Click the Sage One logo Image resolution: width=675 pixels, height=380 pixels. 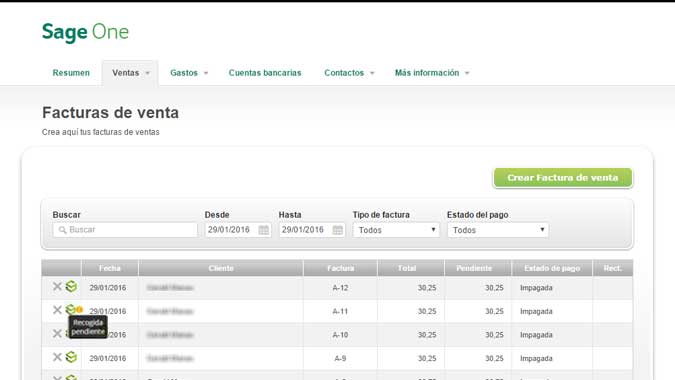[x=85, y=32]
